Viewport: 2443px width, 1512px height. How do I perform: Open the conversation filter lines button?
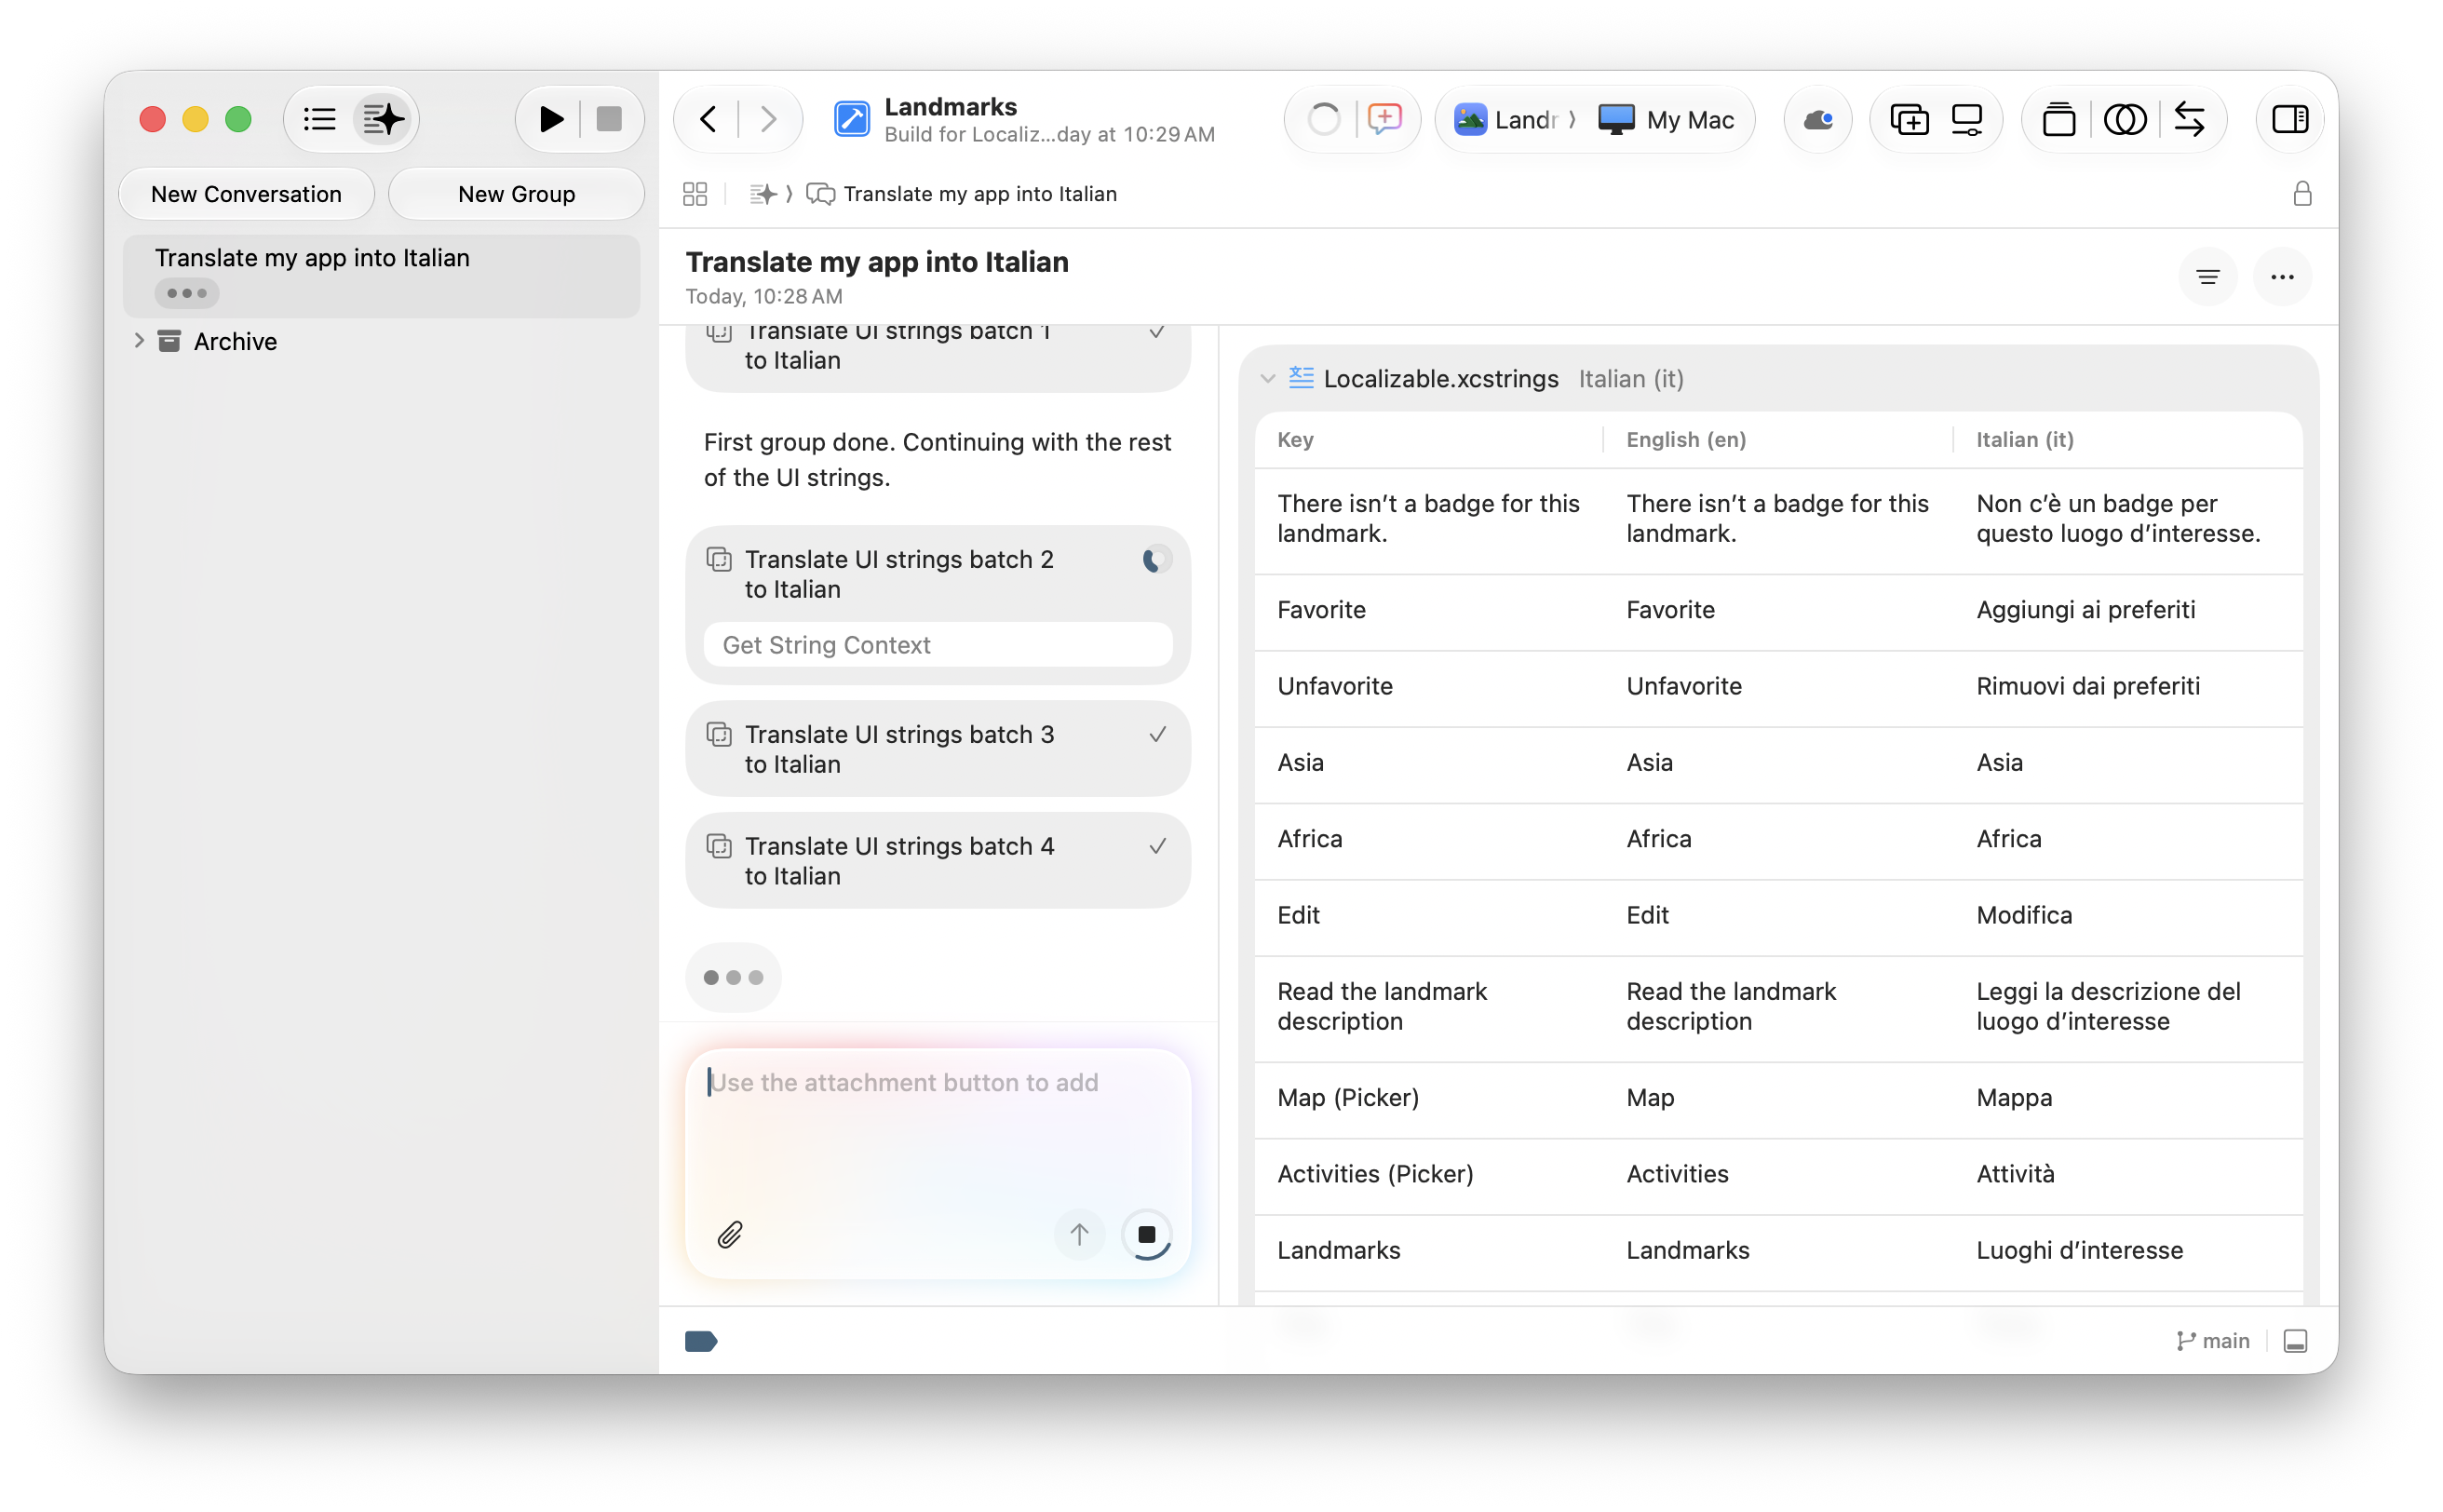pyautogui.click(x=2207, y=277)
